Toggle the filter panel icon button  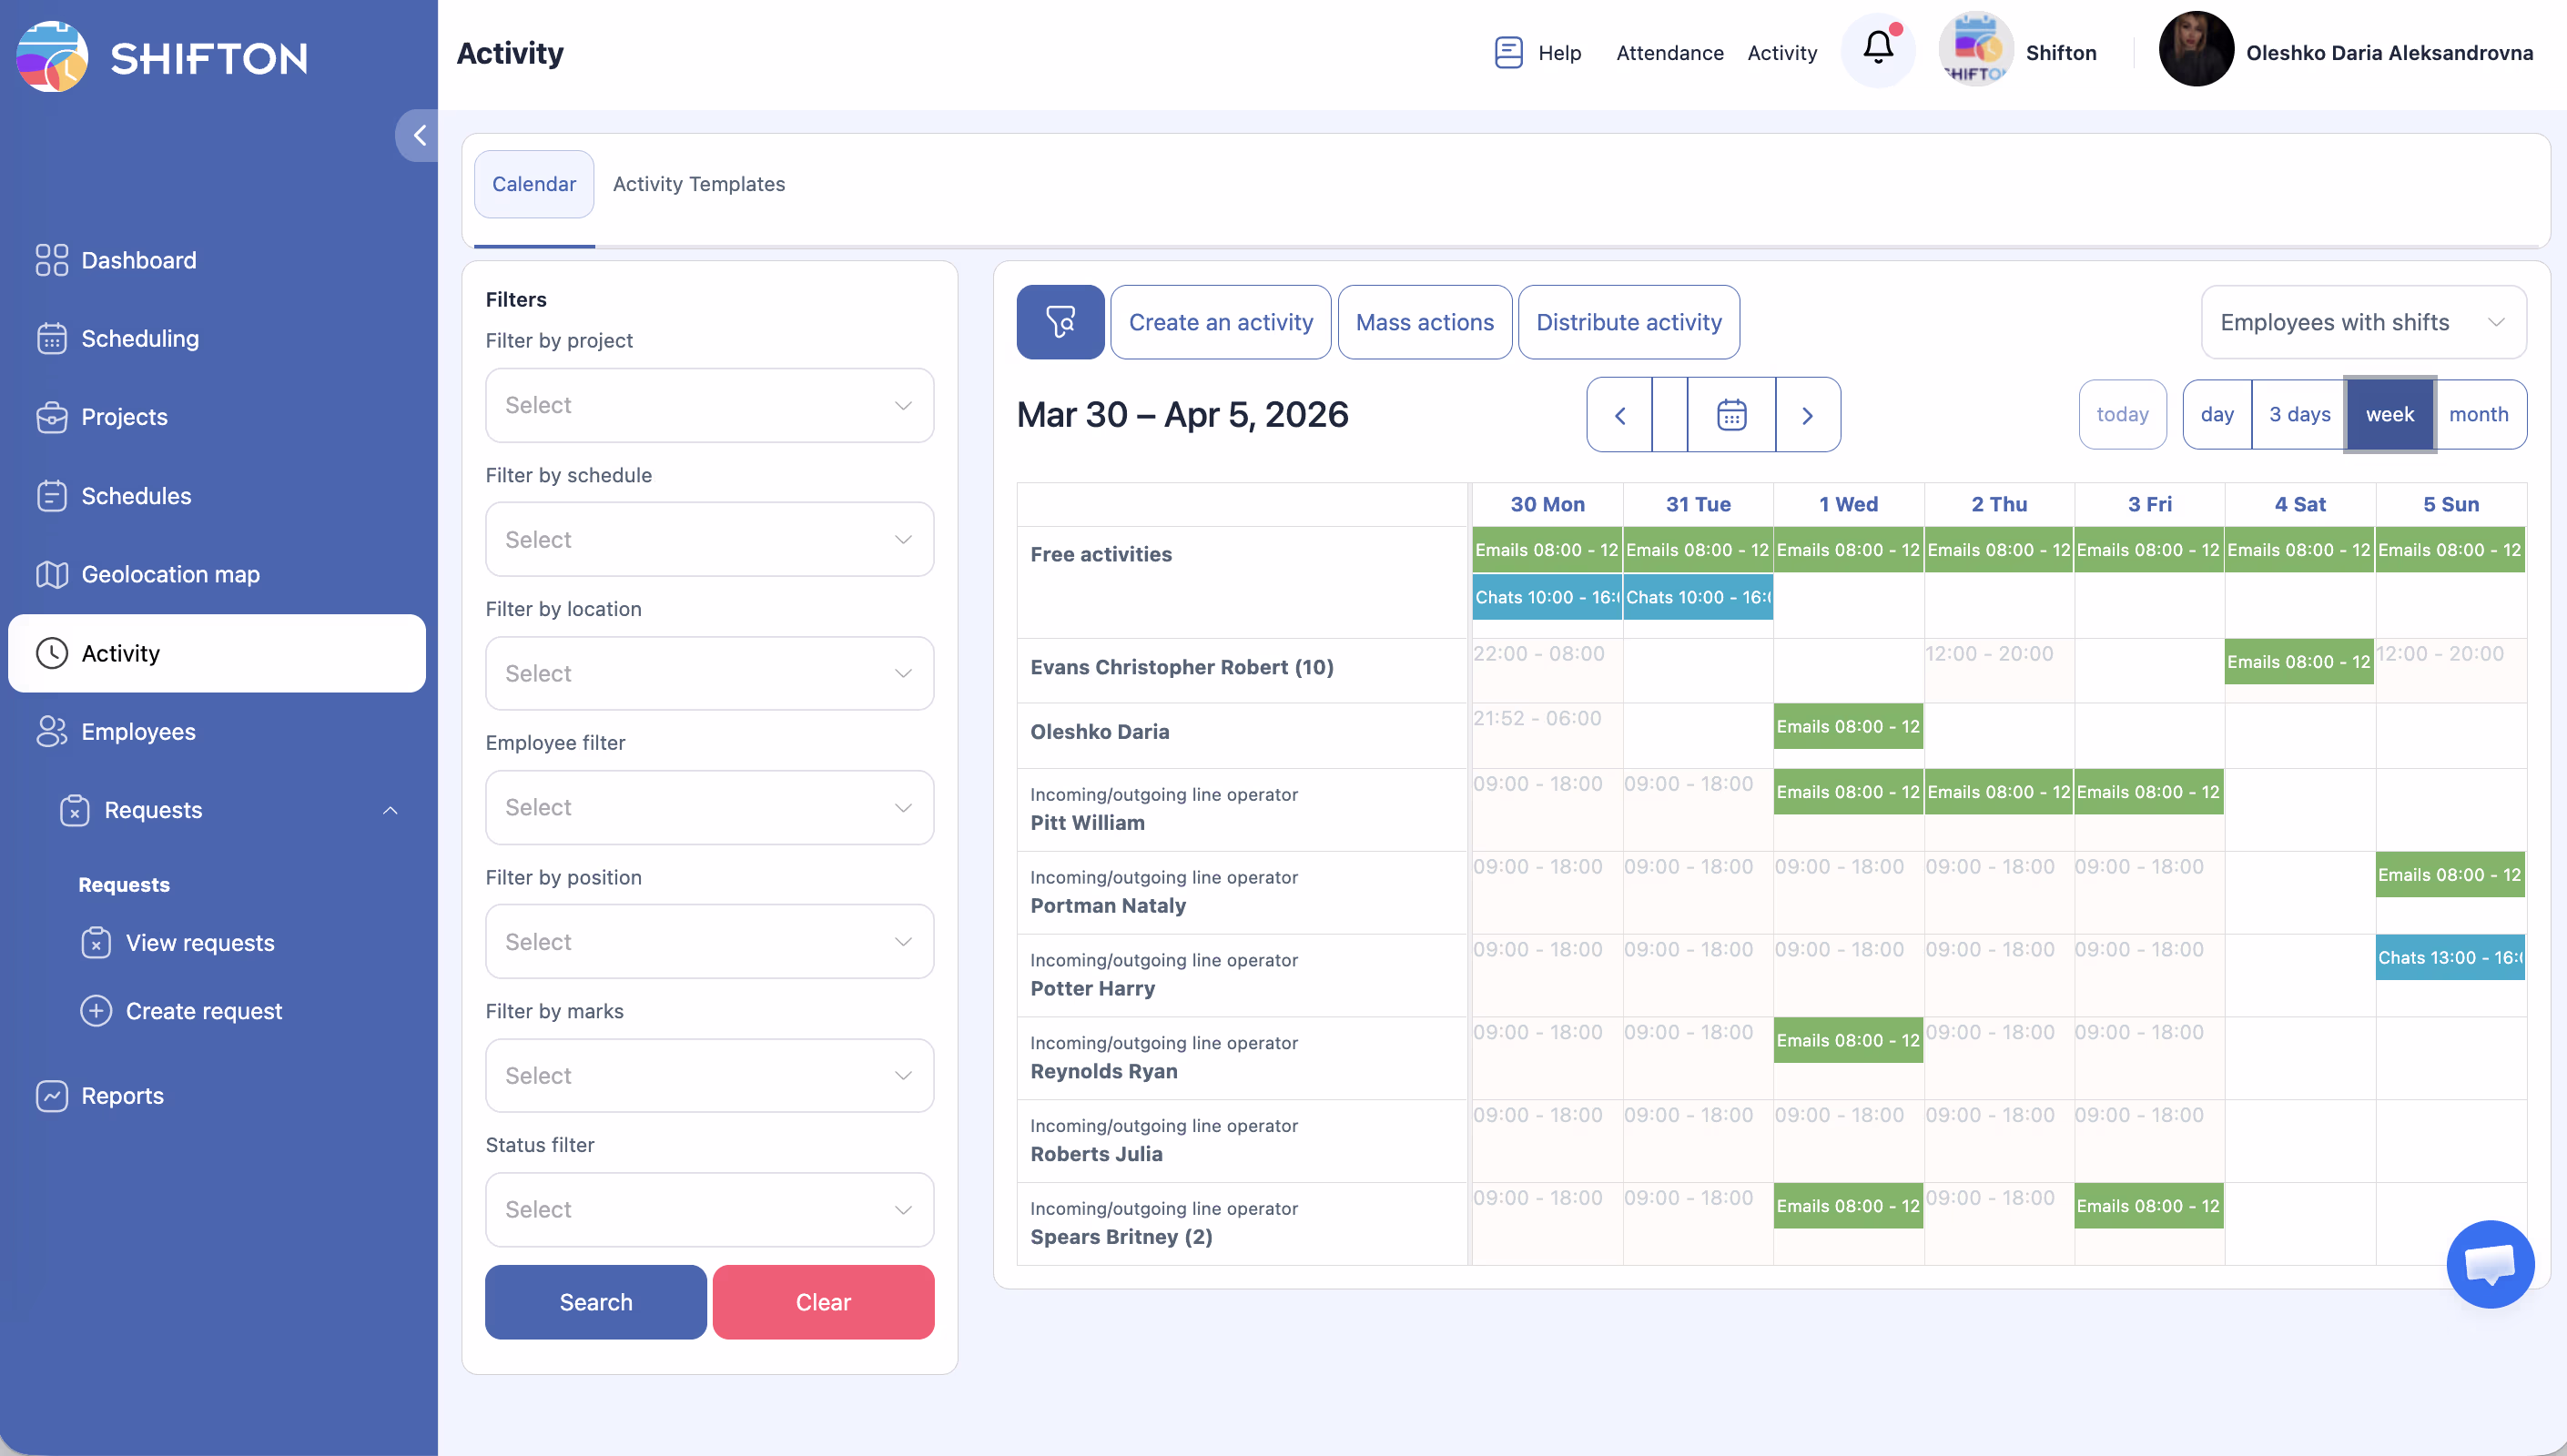pyautogui.click(x=1060, y=322)
